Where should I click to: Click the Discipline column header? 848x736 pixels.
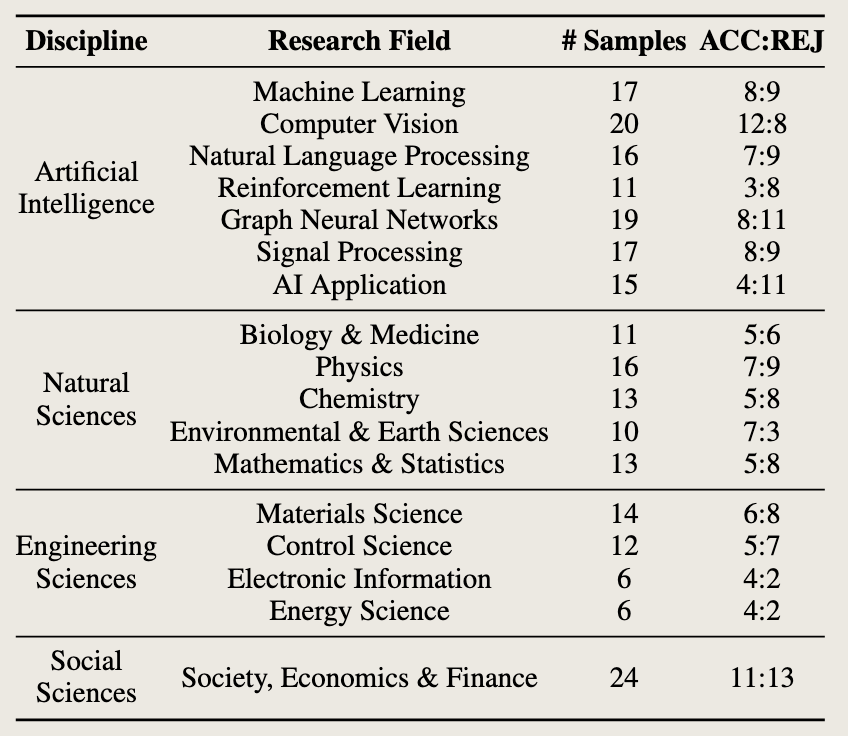pos(86,41)
